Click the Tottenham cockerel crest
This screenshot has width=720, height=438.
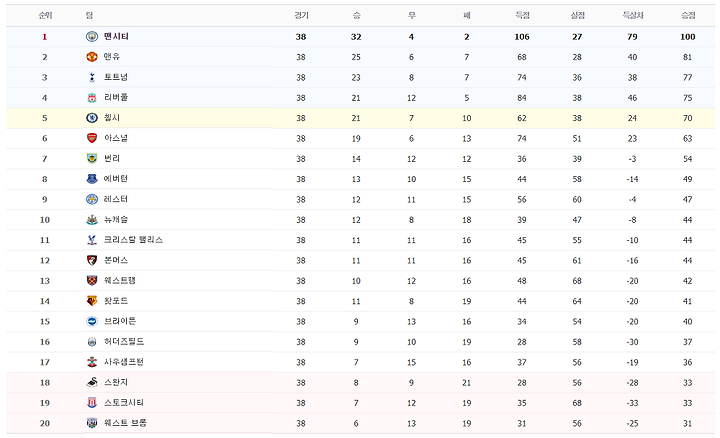(92, 77)
